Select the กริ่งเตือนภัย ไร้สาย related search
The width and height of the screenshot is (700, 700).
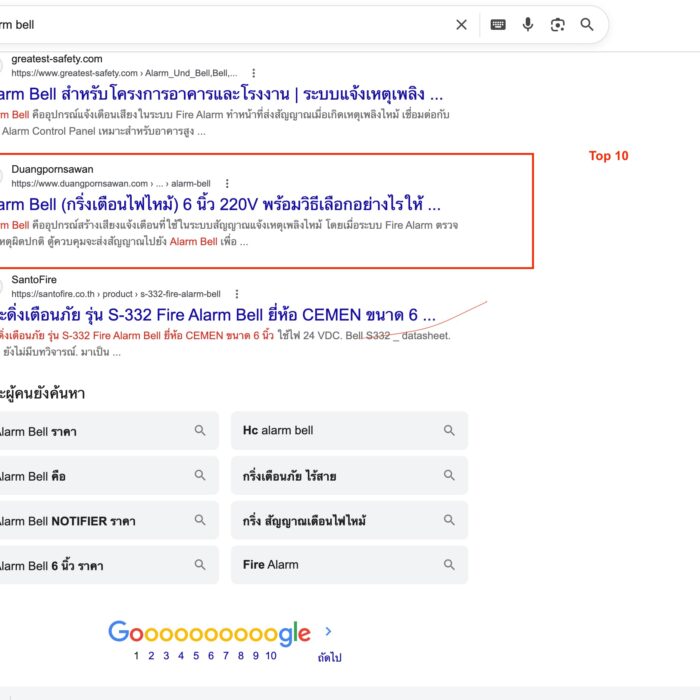[x=349, y=476]
